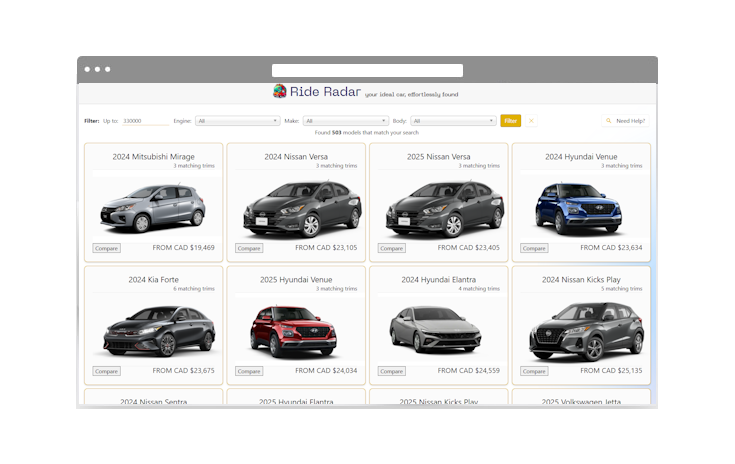Screen dimensions: 735x464
Task: Compare the 2024 Mitsubishi Mirage
Action: pyautogui.click(x=106, y=248)
